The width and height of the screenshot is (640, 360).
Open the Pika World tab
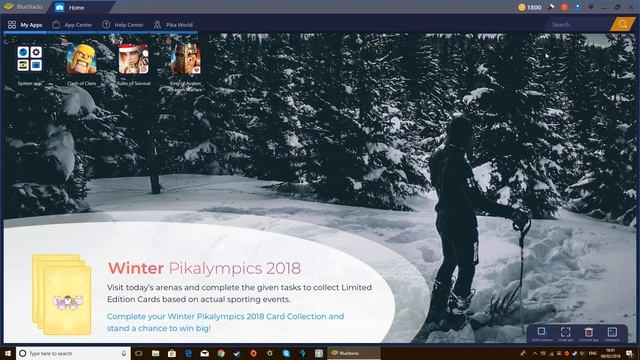[173, 25]
